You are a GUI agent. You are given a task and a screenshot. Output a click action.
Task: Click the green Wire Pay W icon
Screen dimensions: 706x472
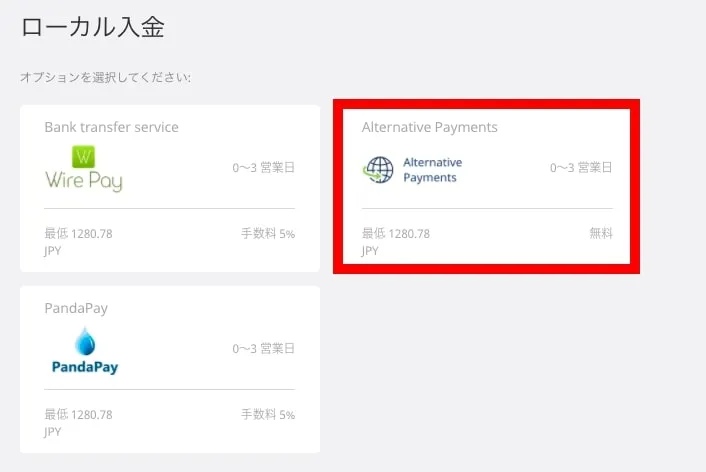pyautogui.click(x=83, y=156)
